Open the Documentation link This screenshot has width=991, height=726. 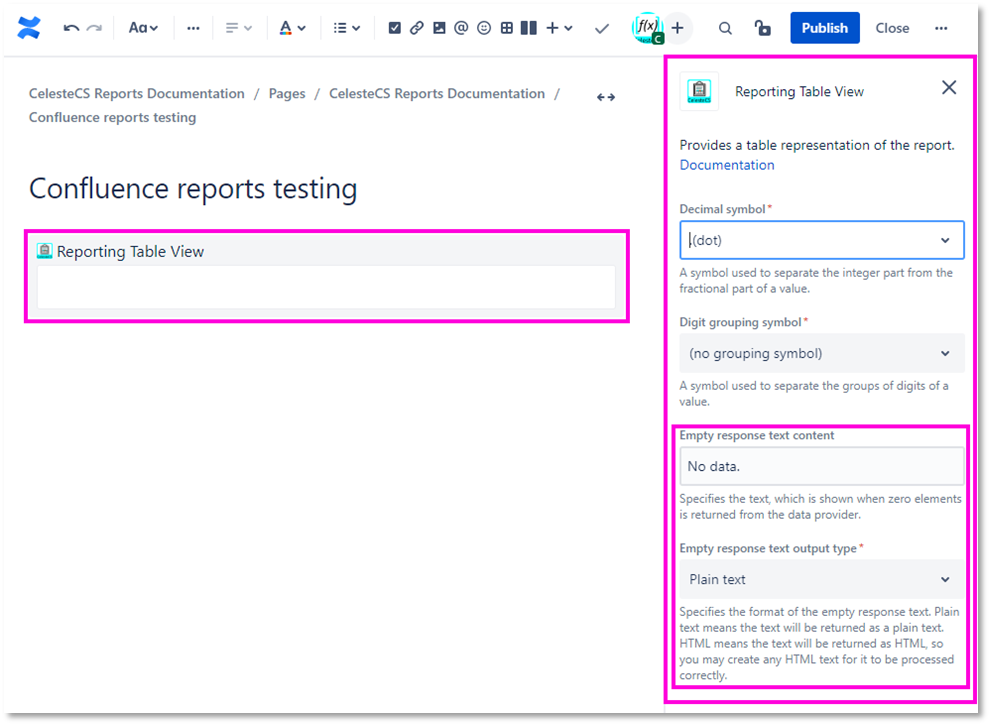point(727,165)
